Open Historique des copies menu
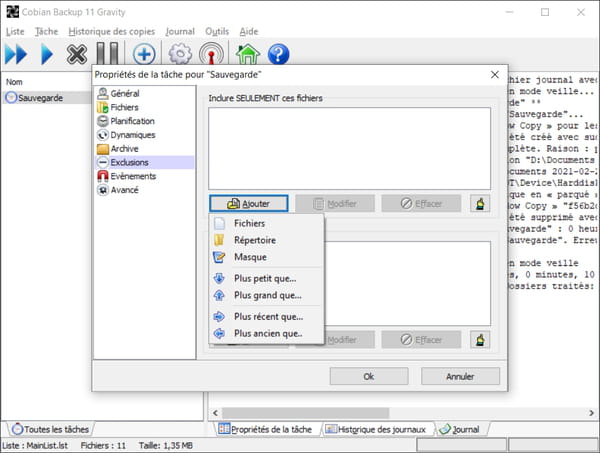Image resolution: width=600 pixels, height=453 pixels. click(111, 31)
